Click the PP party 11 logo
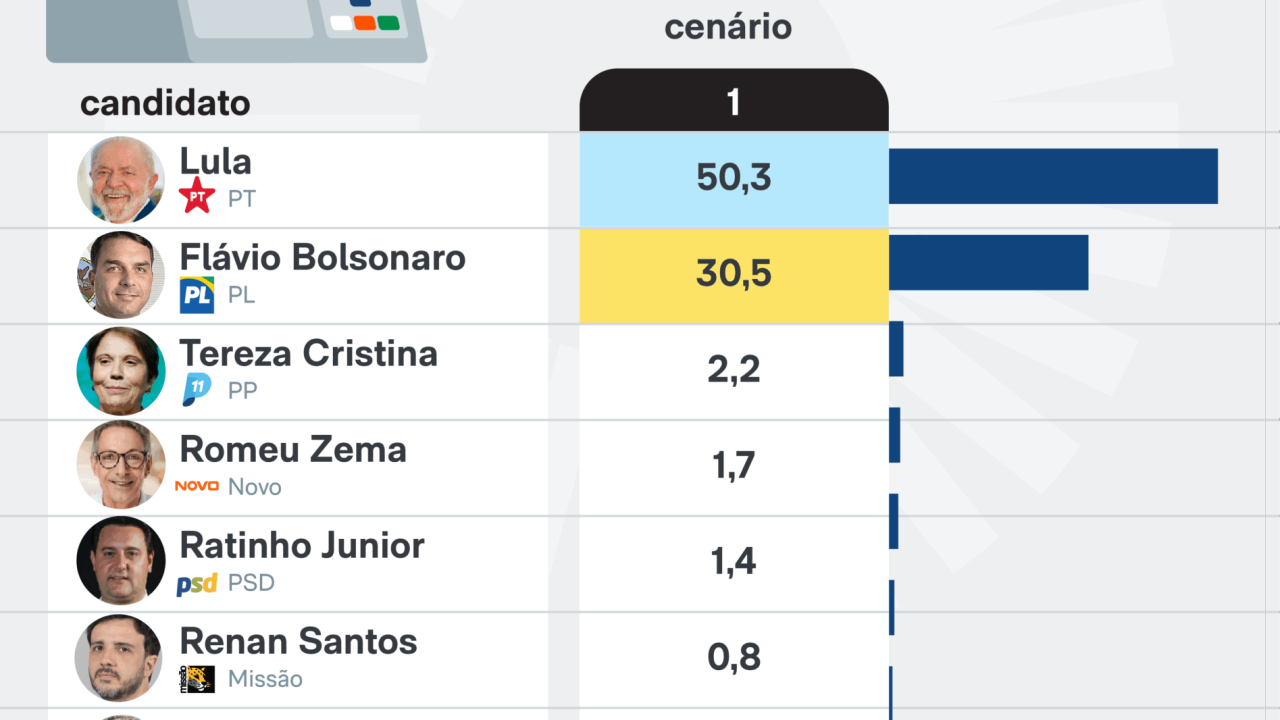 click(x=197, y=389)
